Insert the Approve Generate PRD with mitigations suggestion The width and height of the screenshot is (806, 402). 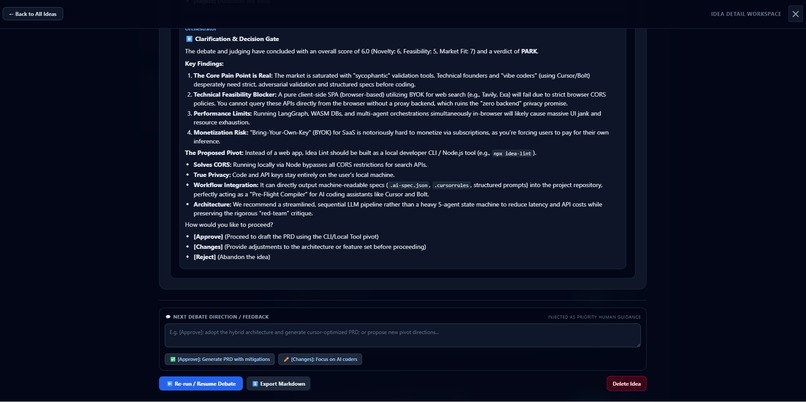point(219,359)
